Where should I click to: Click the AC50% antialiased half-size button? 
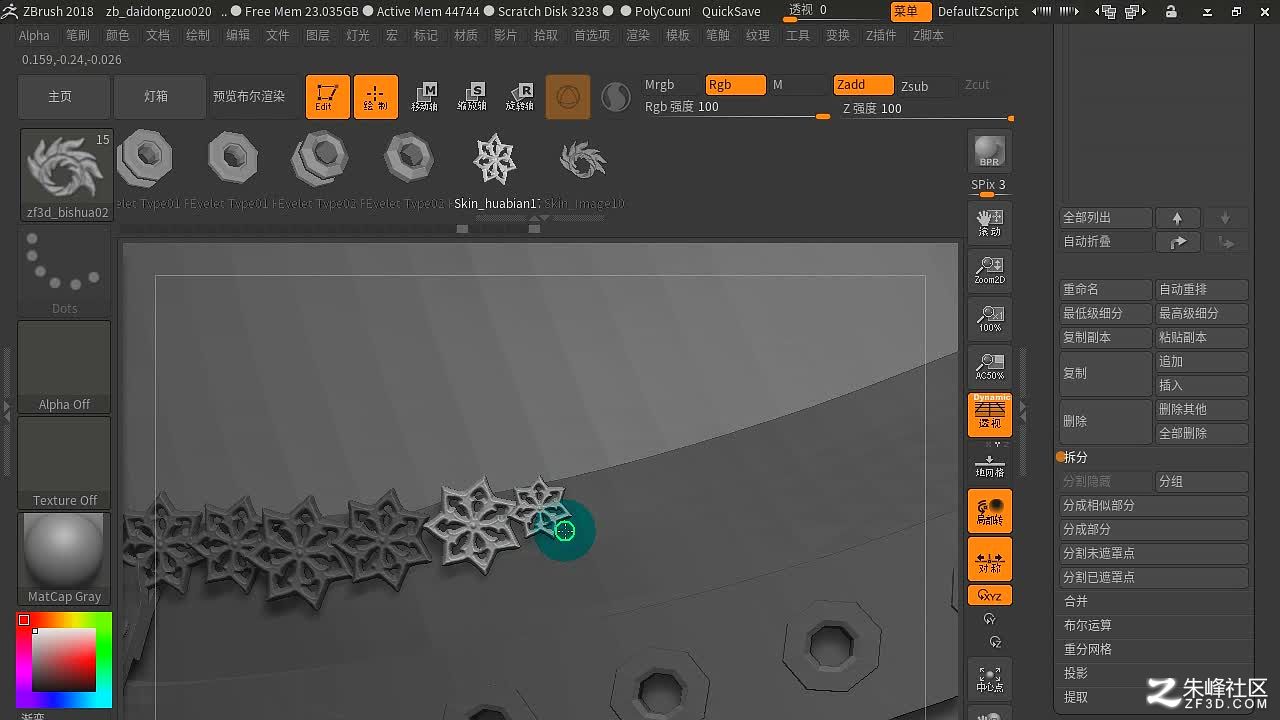click(x=989, y=367)
